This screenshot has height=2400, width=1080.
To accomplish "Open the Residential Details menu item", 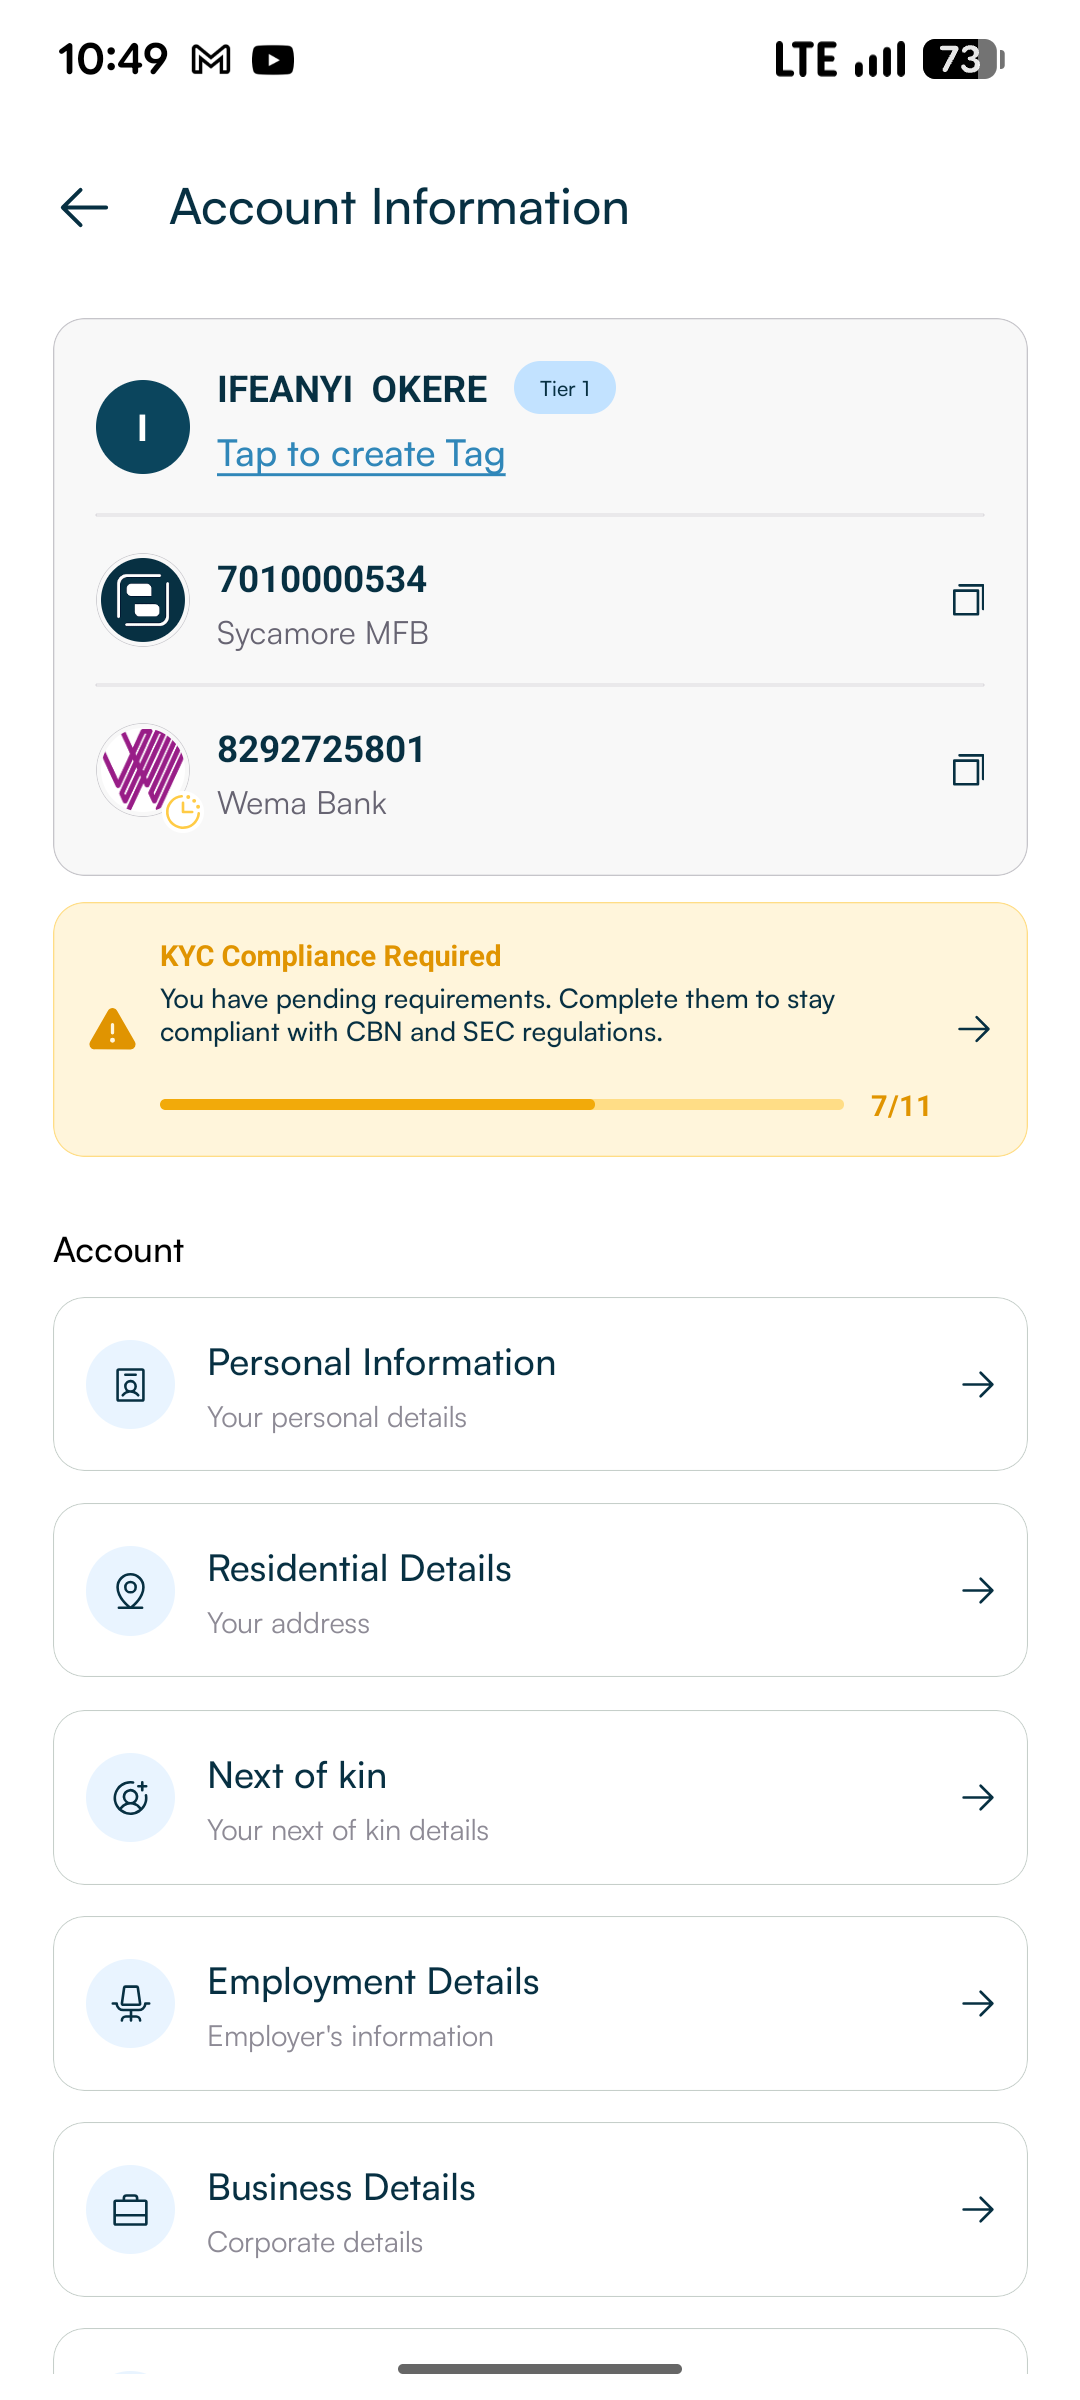I will [540, 1590].
